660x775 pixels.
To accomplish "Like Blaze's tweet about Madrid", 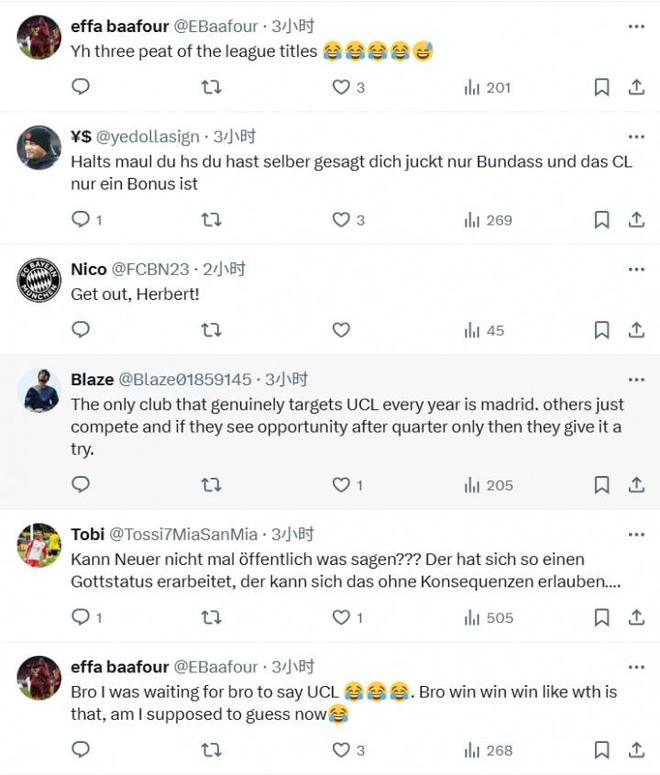I will click(341, 485).
